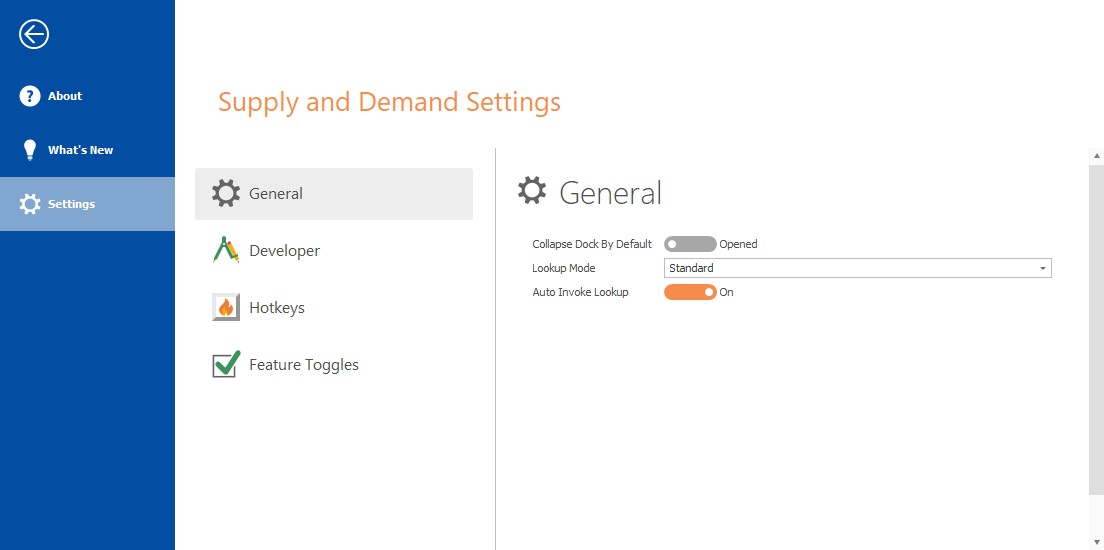Toggle Collapse Dock By Default switch

click(x=690, y=244)
